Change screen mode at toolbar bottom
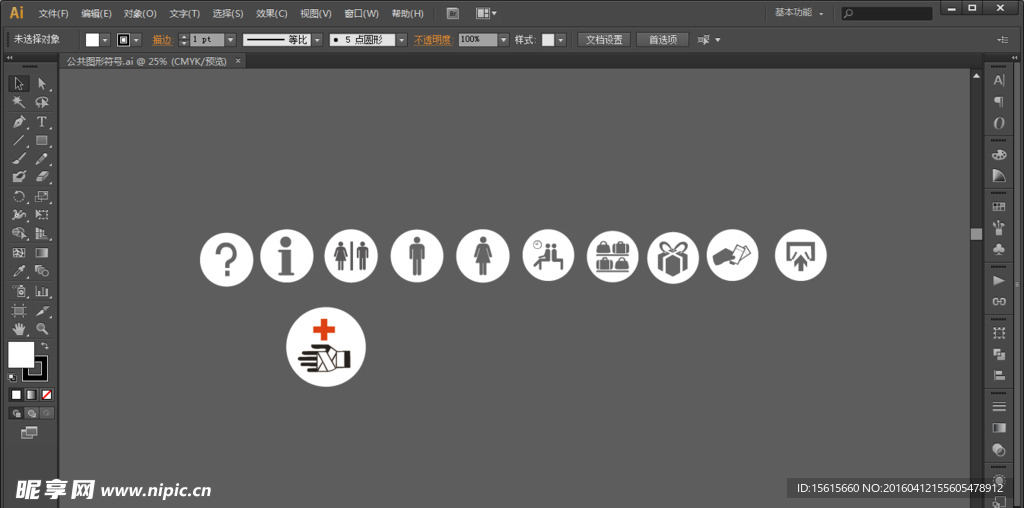Image resolution: width=1024 pixels, height=508 pixels. [x=29, y=432]
